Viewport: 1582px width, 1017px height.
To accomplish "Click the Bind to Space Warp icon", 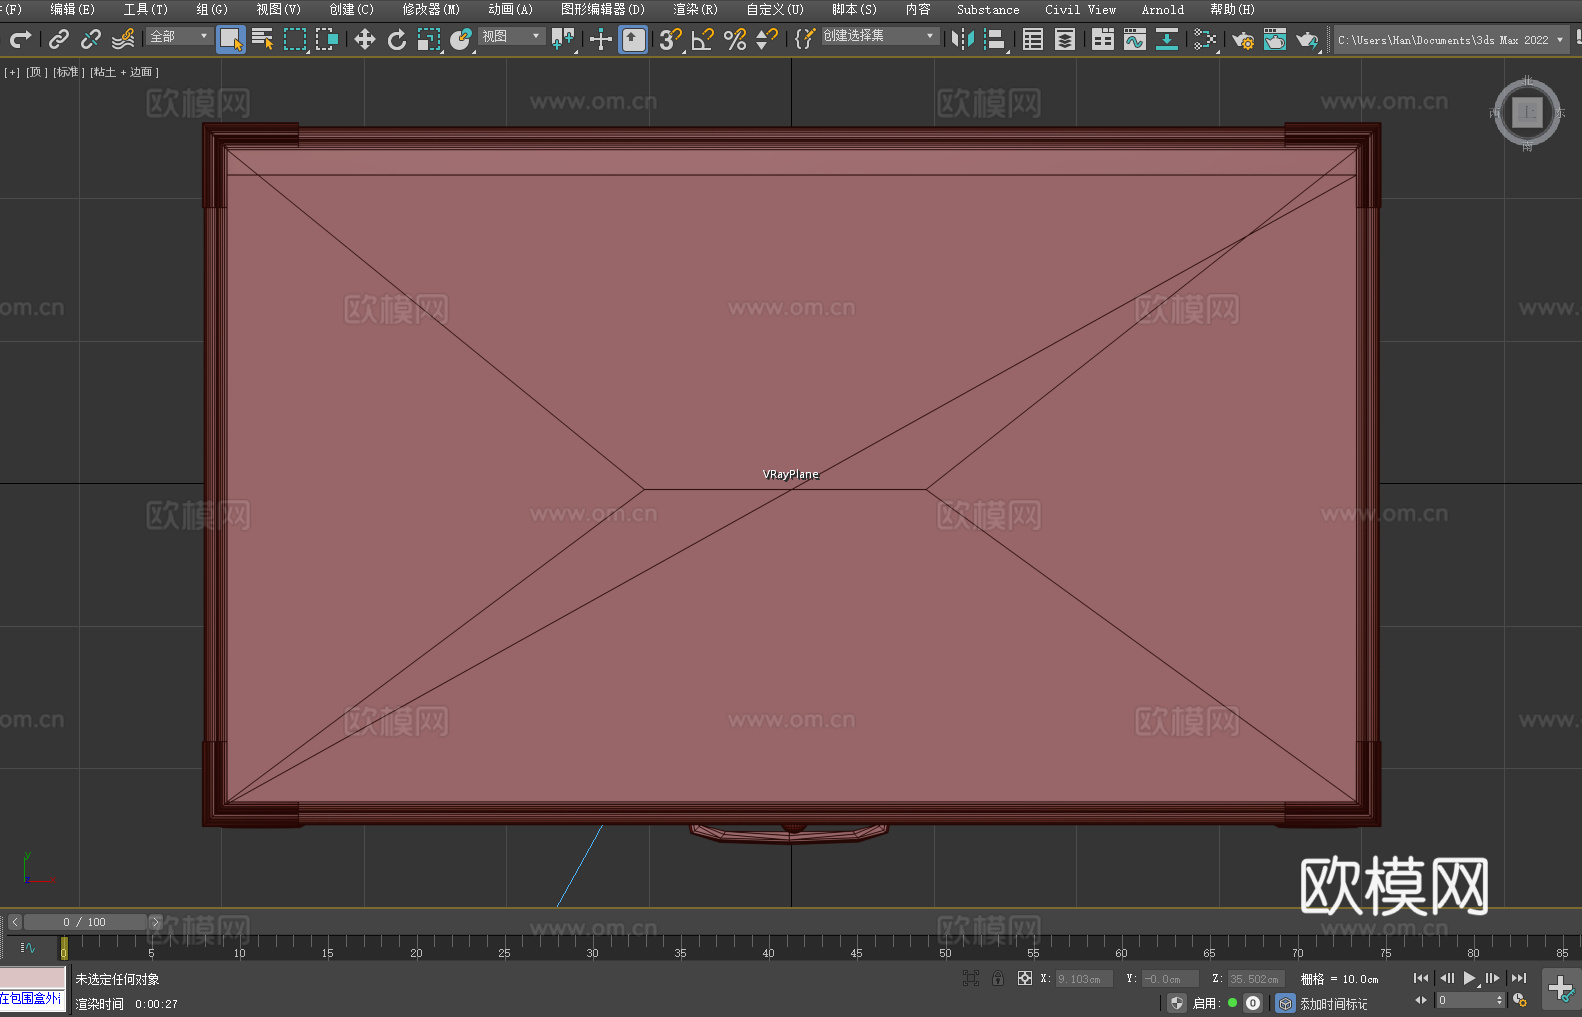I will (x=123, y=39).
